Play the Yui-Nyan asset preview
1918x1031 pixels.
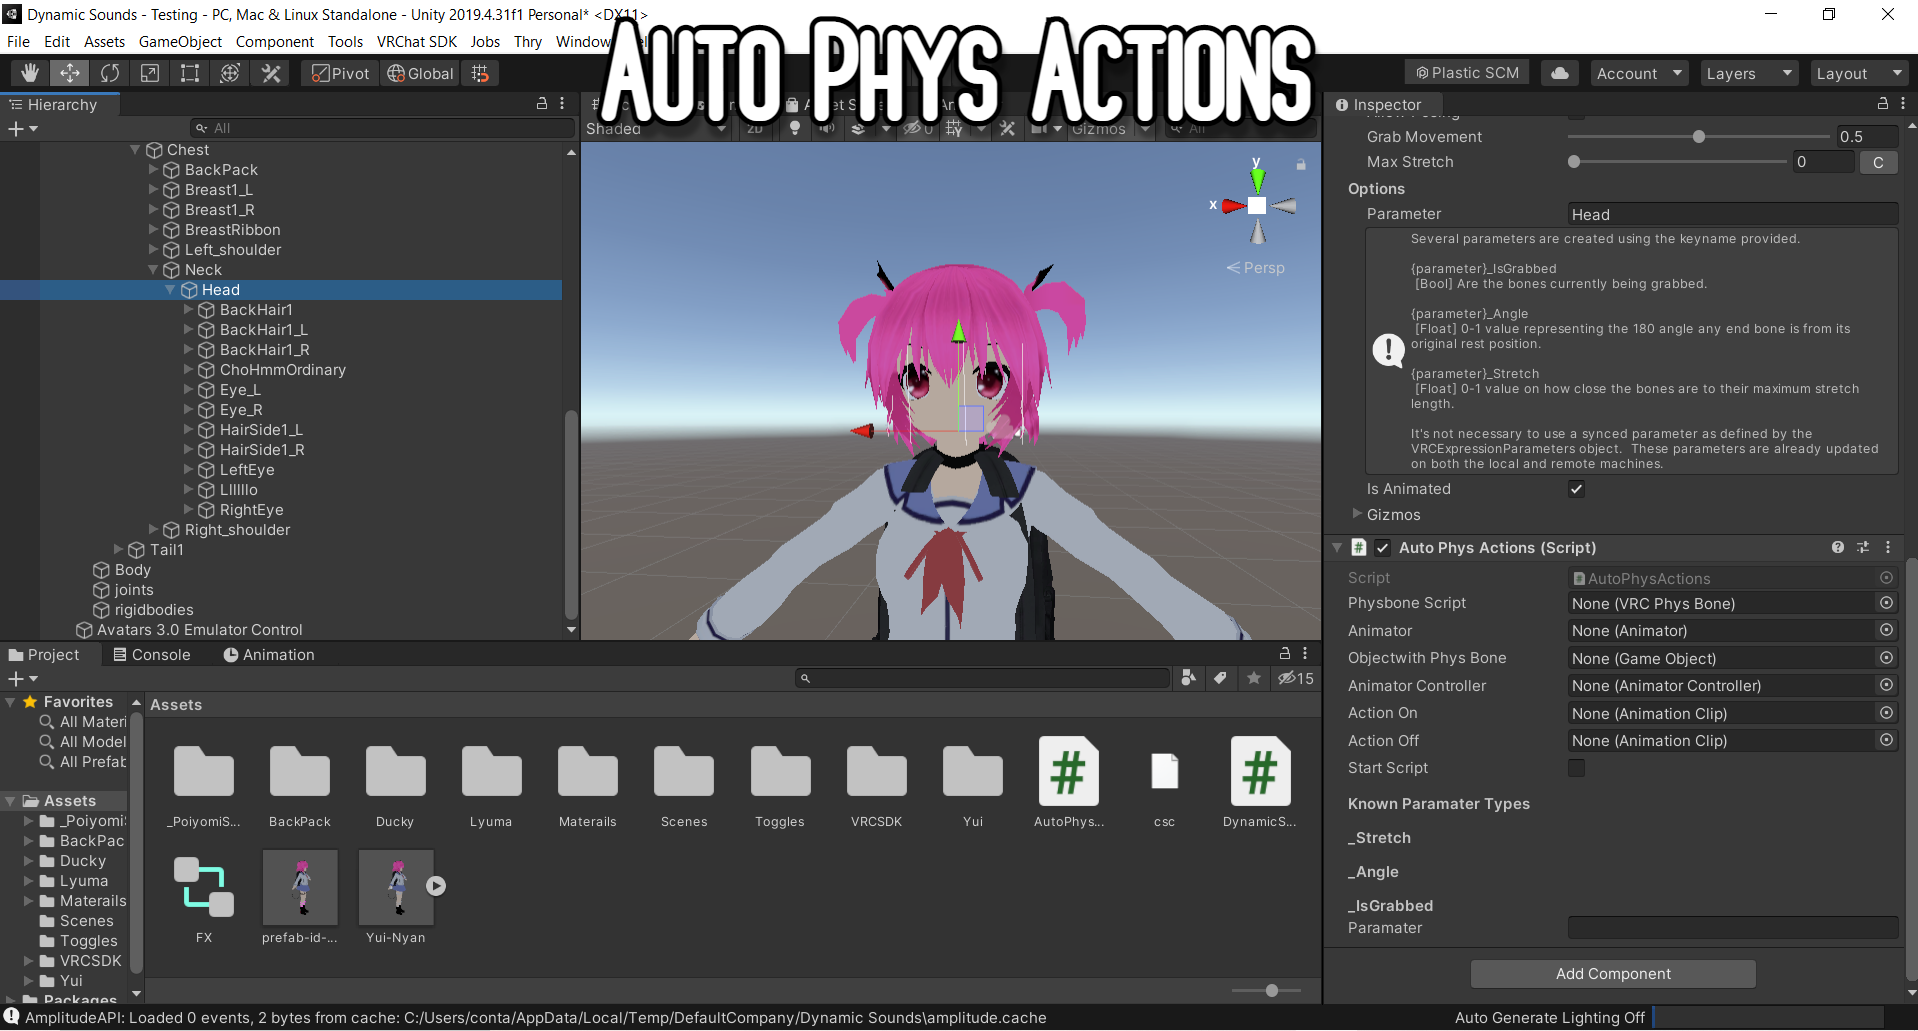pyautogui.click(x=435, y=885)
